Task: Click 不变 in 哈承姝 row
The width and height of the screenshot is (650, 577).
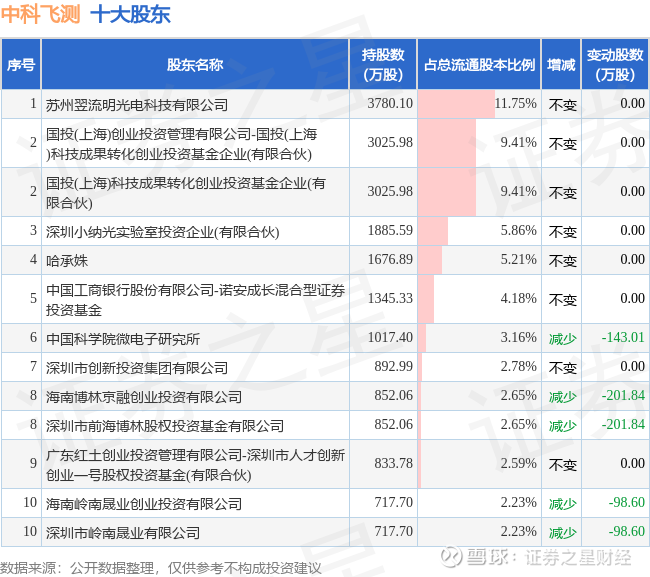Action: tap(563, 261)
